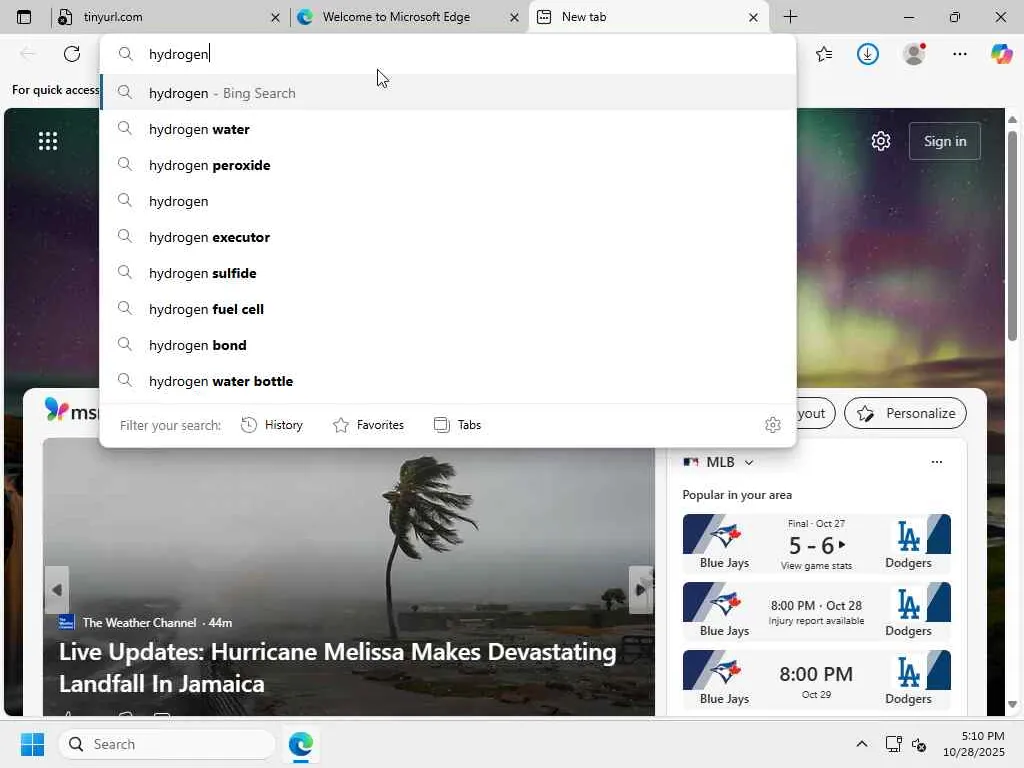Open page settings gear on new tab

tap(881, 141)
